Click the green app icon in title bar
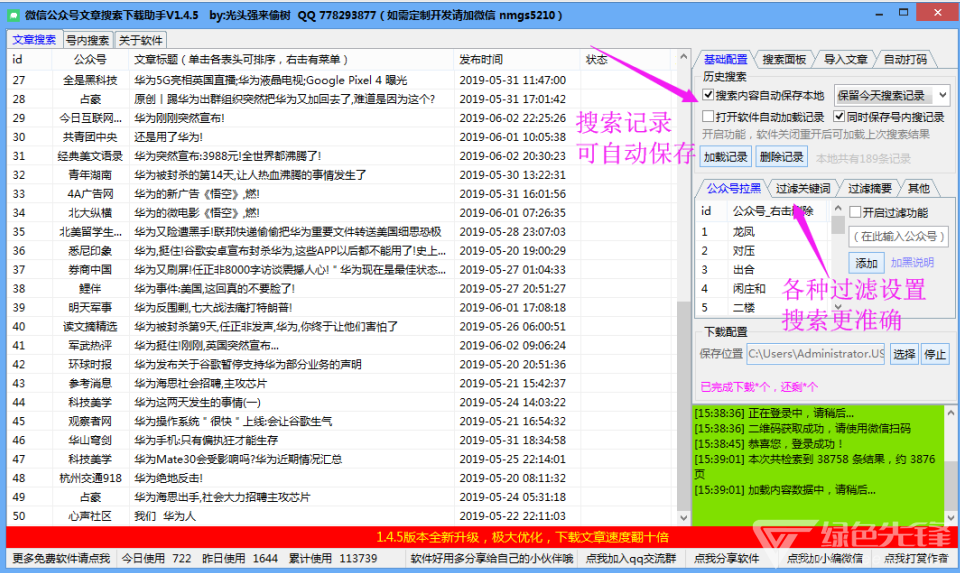Screen dimensions: 960x573 (13, 15)
